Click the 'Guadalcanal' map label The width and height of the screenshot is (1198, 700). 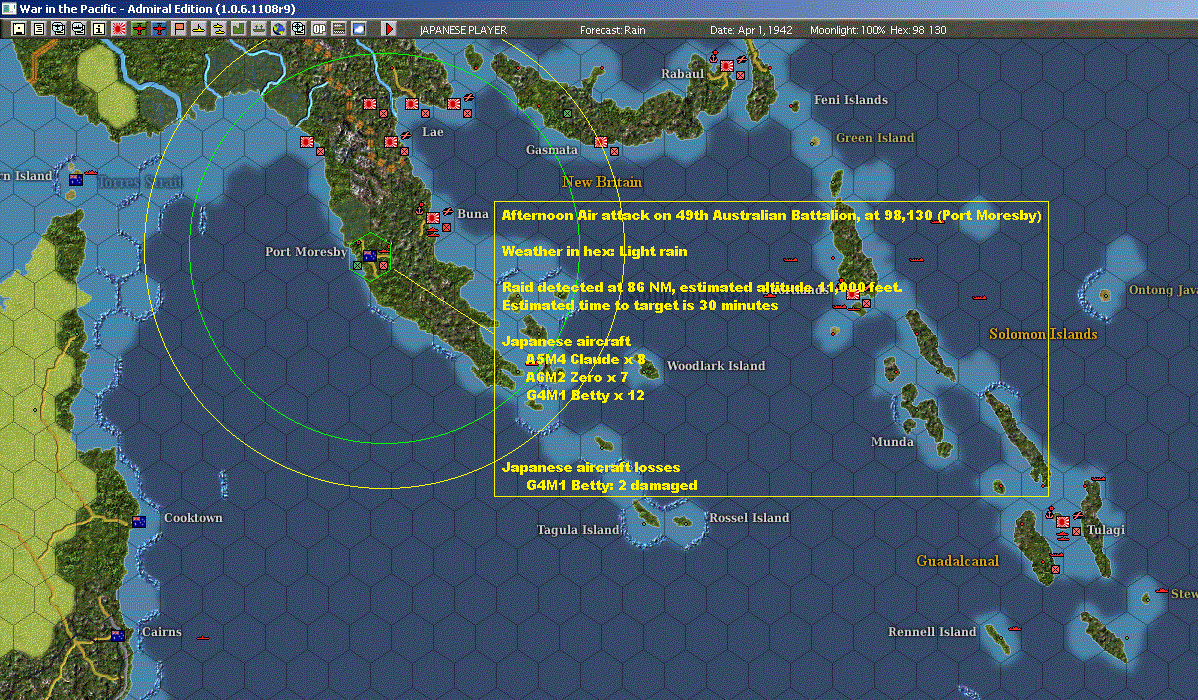click(x=957, y=561)
